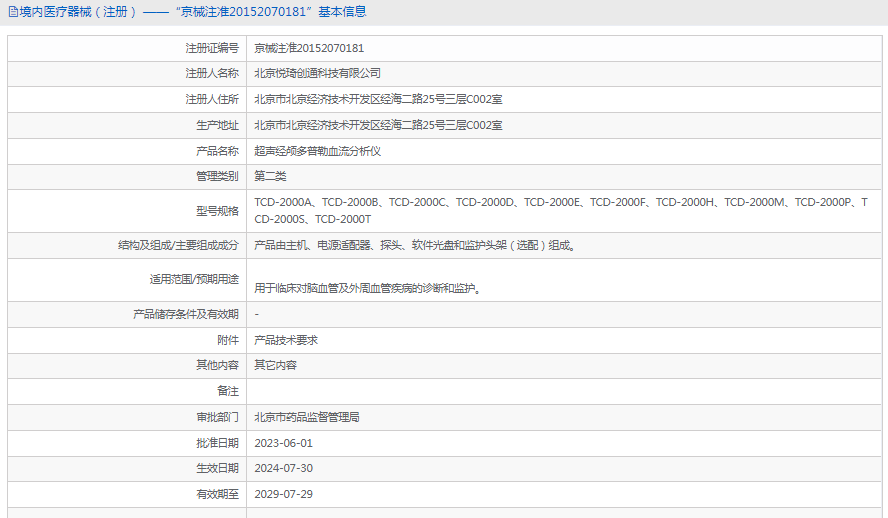Open the 其它内容 link
The height and width of the screenshot is (518, 888).
(275, 365)
